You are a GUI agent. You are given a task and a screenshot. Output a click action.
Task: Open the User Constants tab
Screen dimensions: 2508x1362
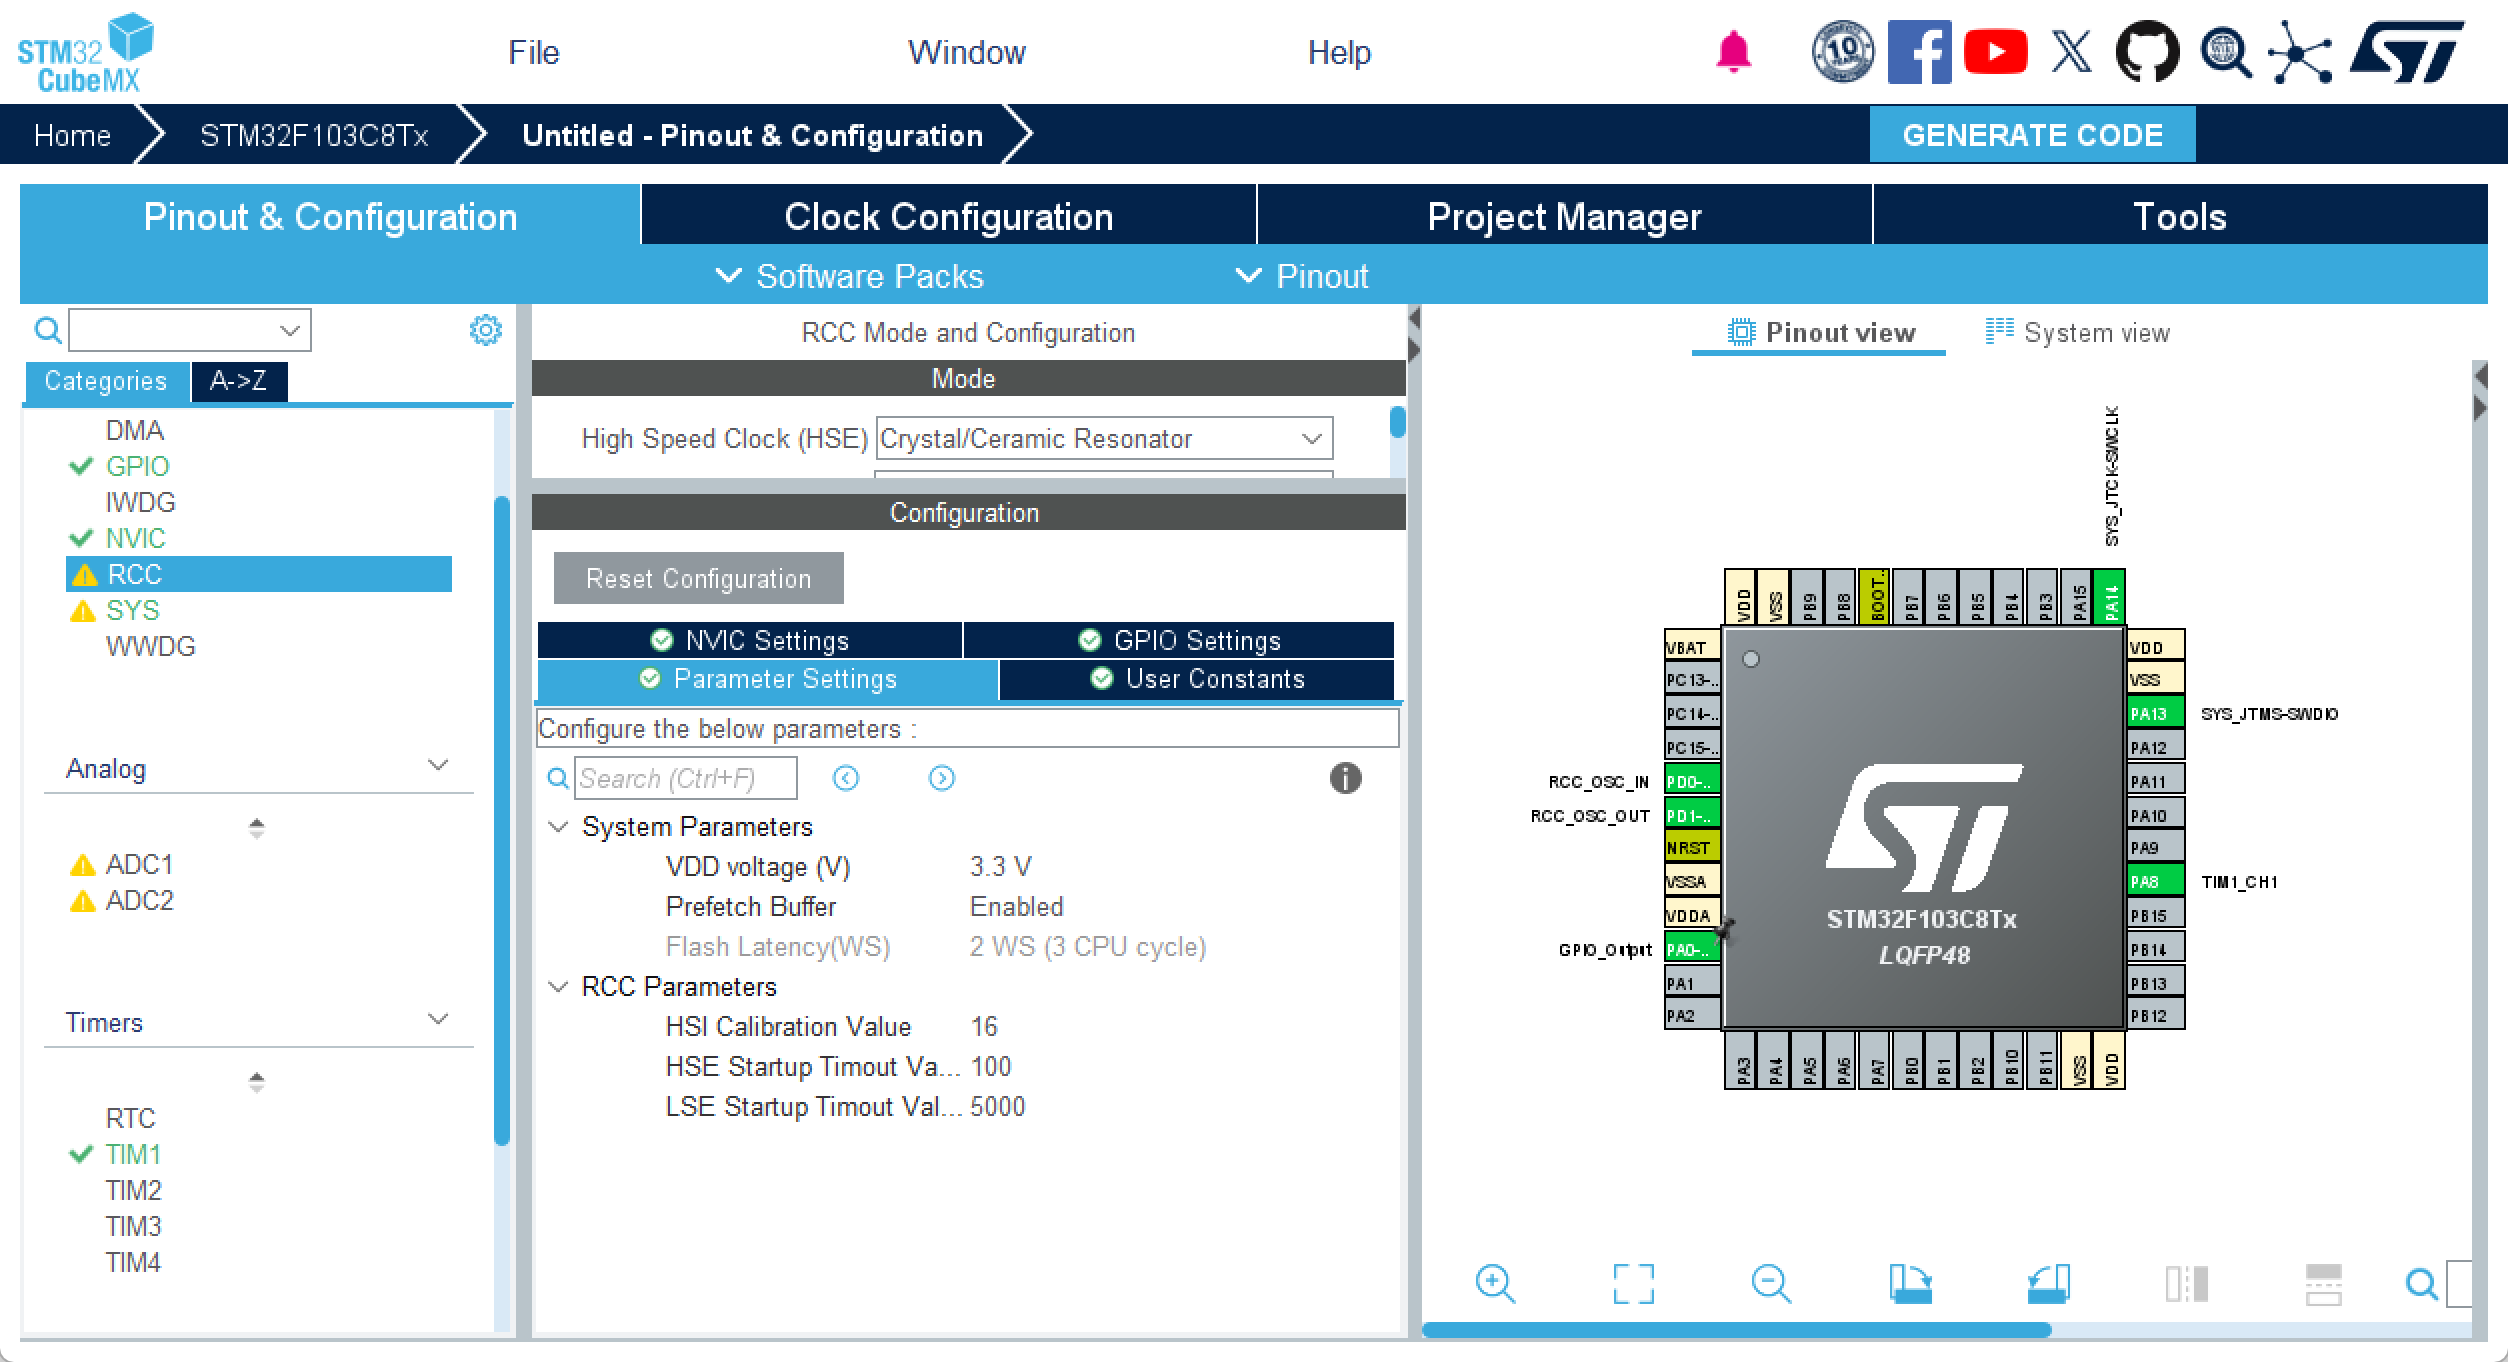pos(1197,679)
